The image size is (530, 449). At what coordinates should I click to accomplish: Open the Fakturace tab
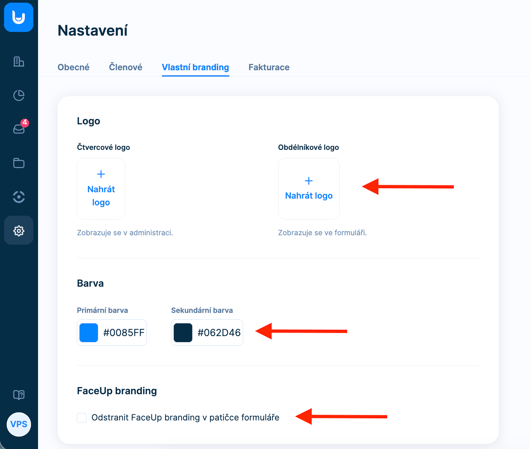coord(269,67)
